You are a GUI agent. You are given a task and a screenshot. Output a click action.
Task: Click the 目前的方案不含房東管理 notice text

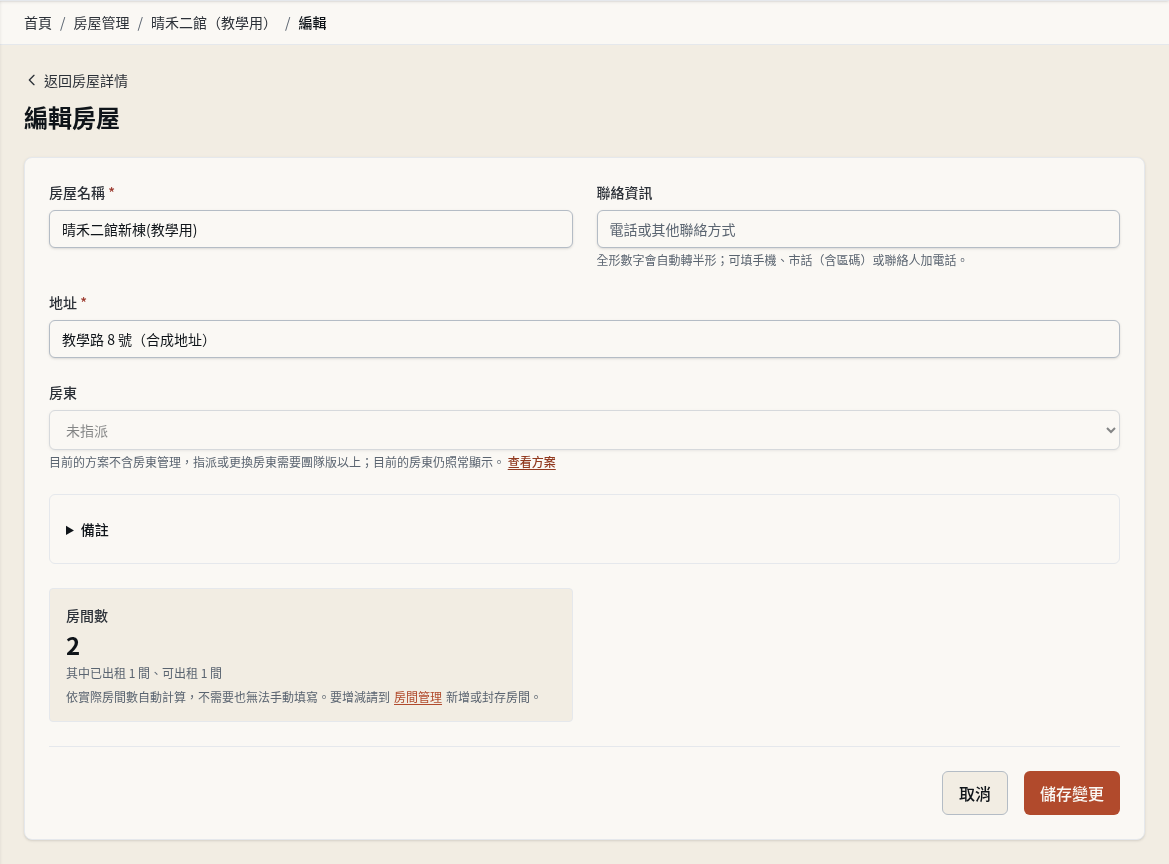coord(277,462)
